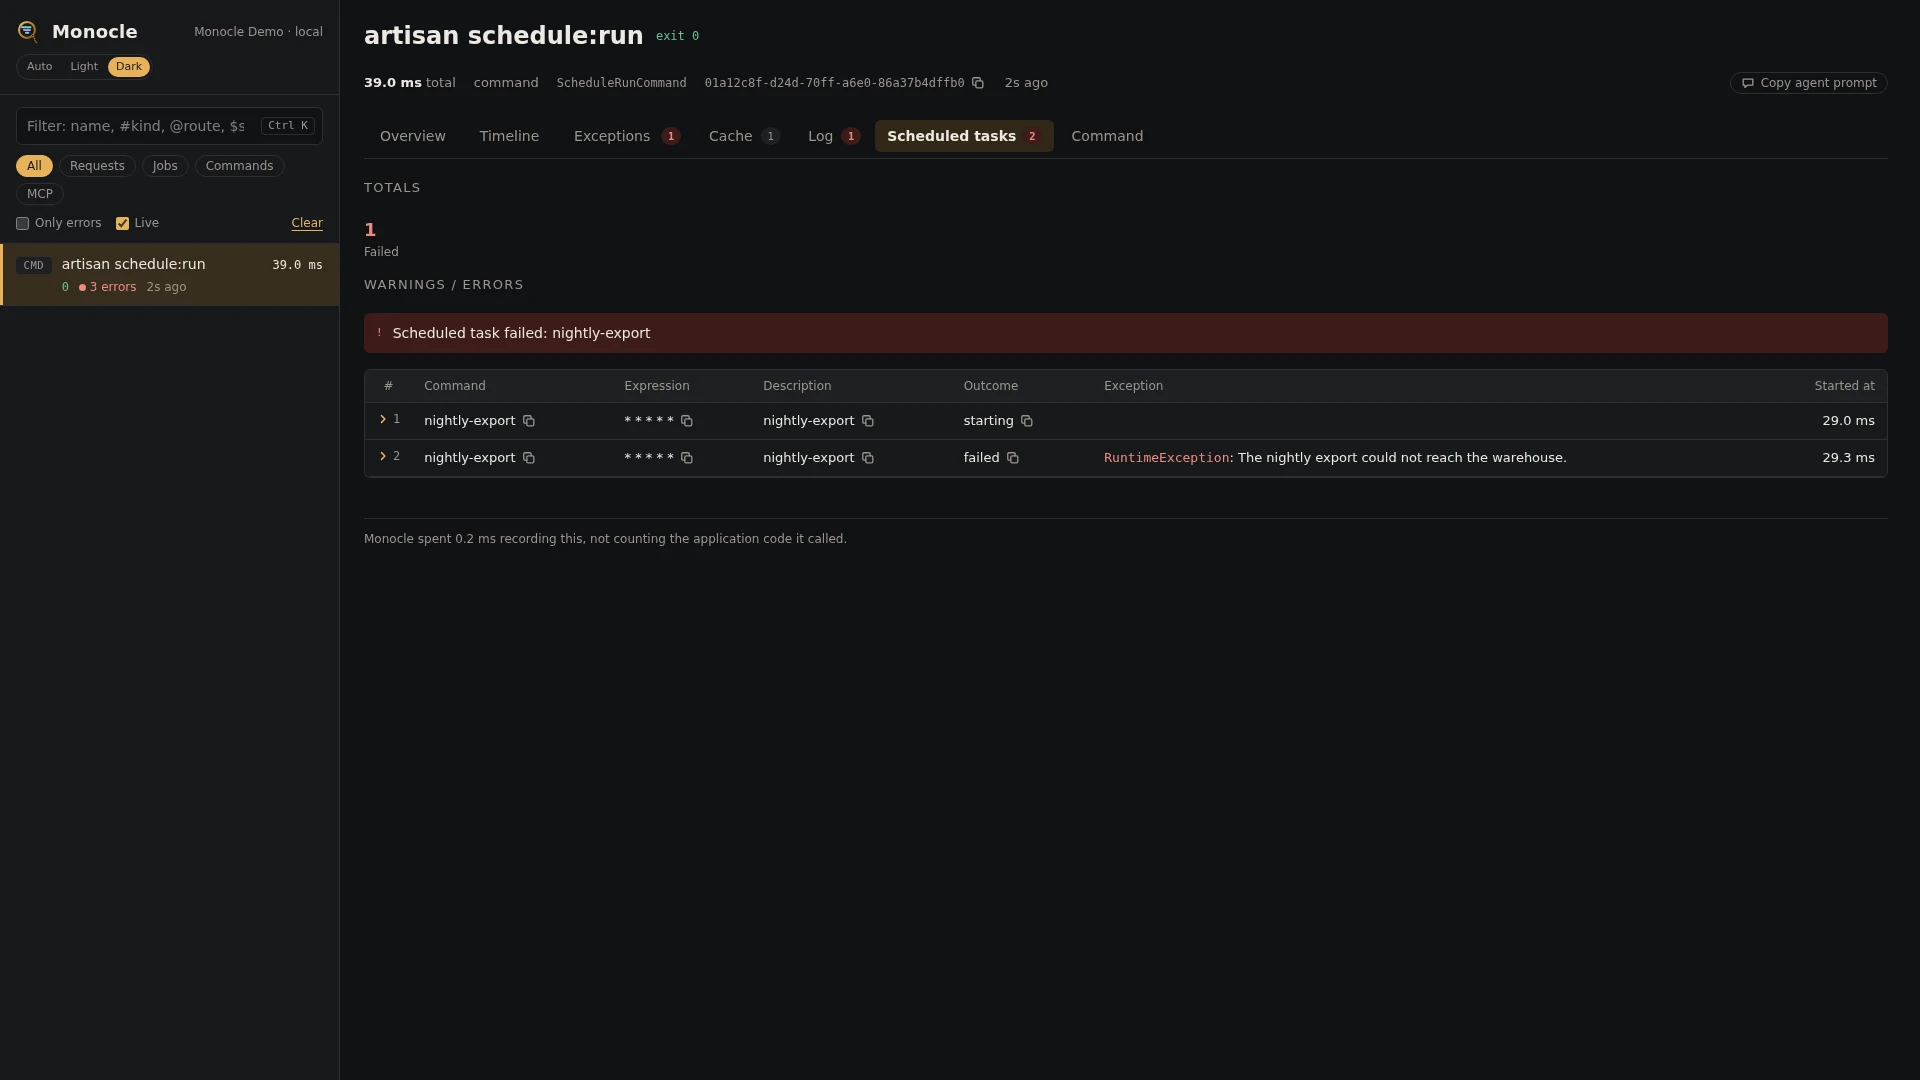Enable the Only errors checkbox

(x=22, y=224)
